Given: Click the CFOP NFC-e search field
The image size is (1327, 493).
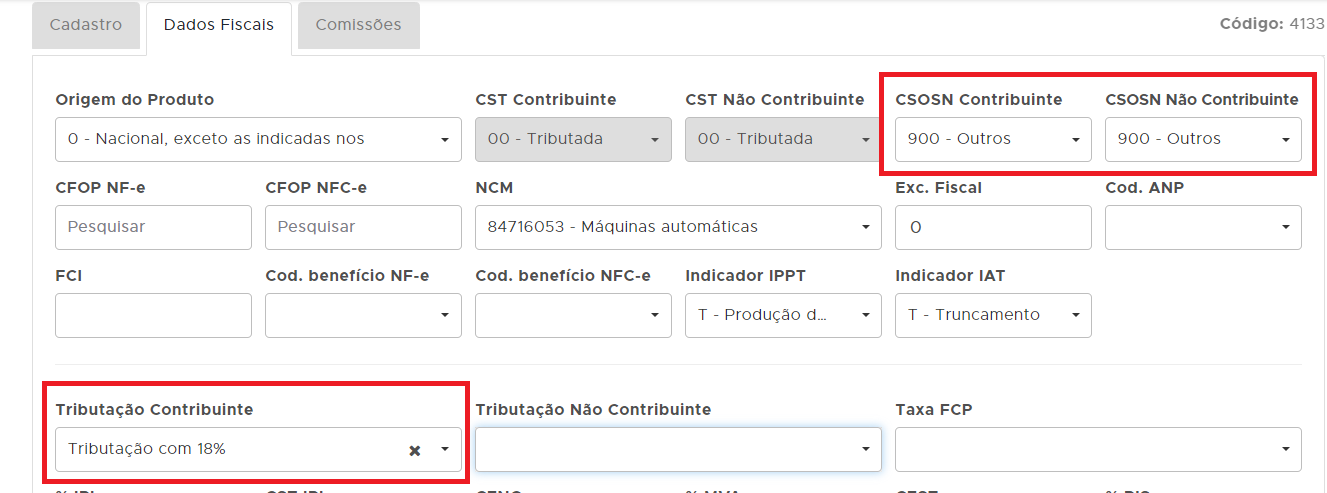Looking at the screenshot, I should [x=363, y=227].
